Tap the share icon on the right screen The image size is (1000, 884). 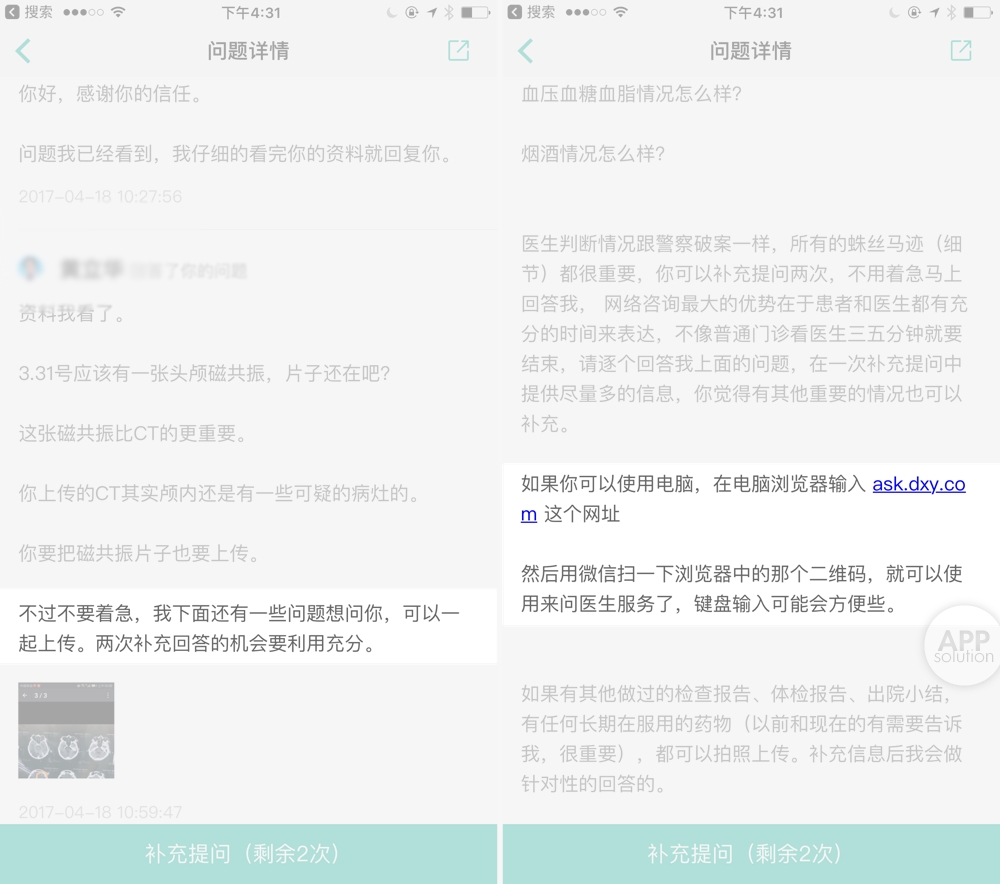(958, 51)
